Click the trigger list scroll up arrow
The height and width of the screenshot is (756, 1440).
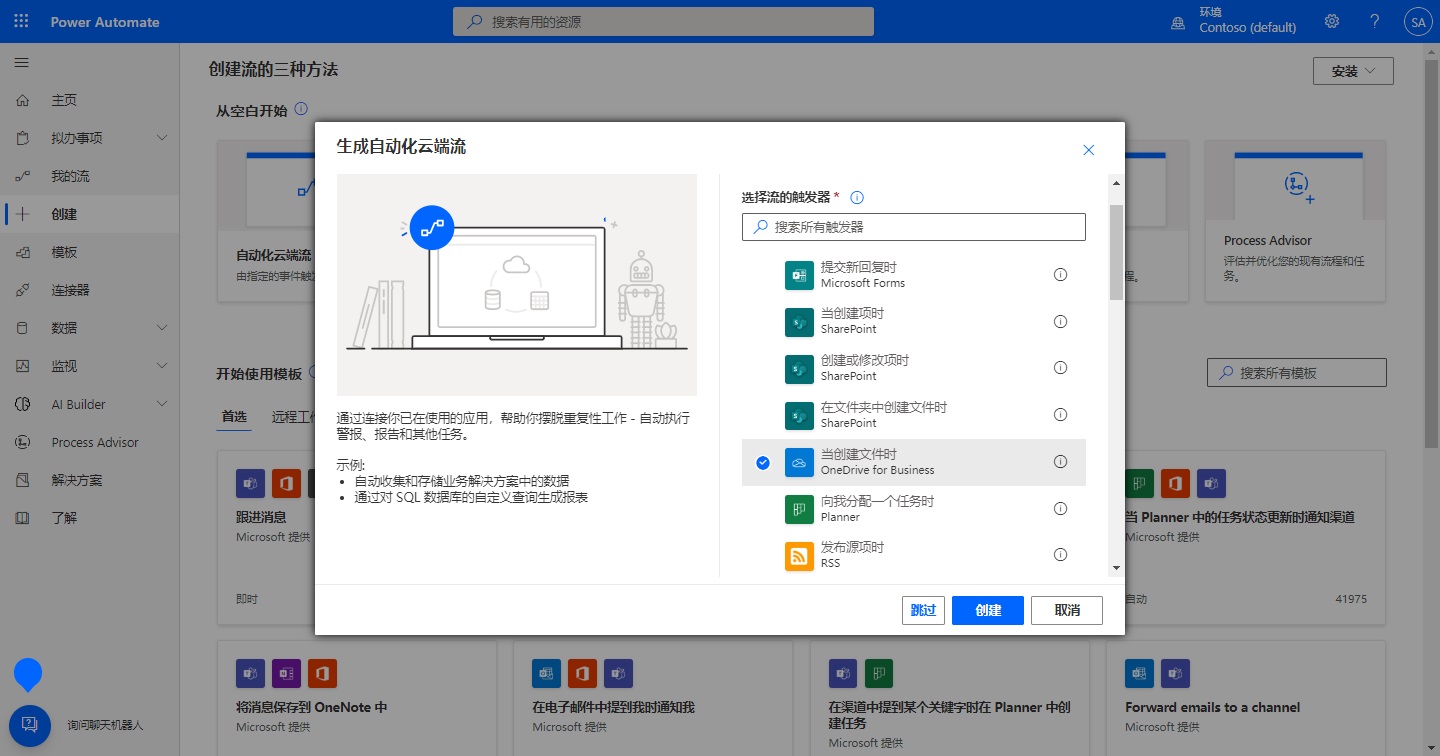click(1116, 181)
